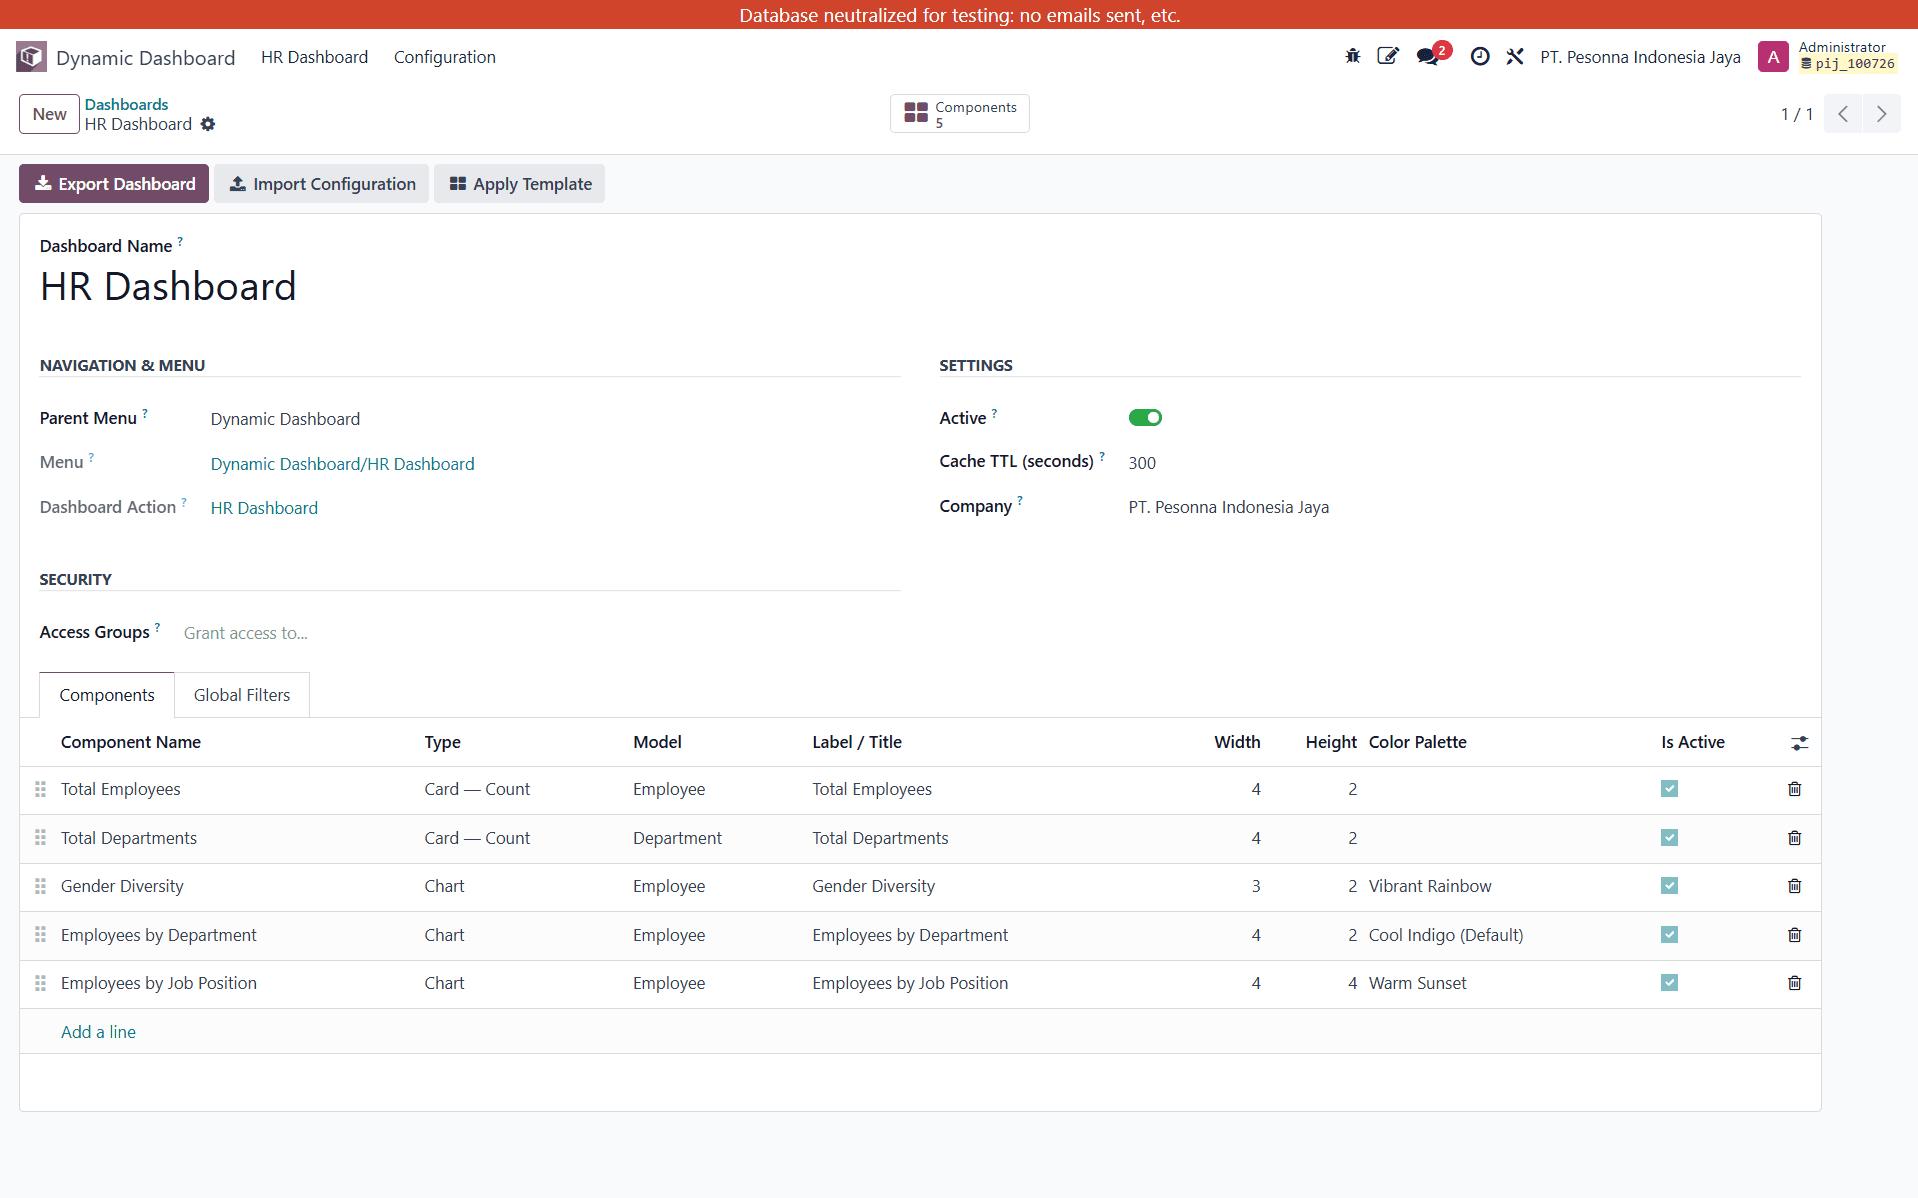This screenshot has height=1198, width=1918.
Task: Delete the Gender Diversity component row
Action: [x=1795, y=886]
